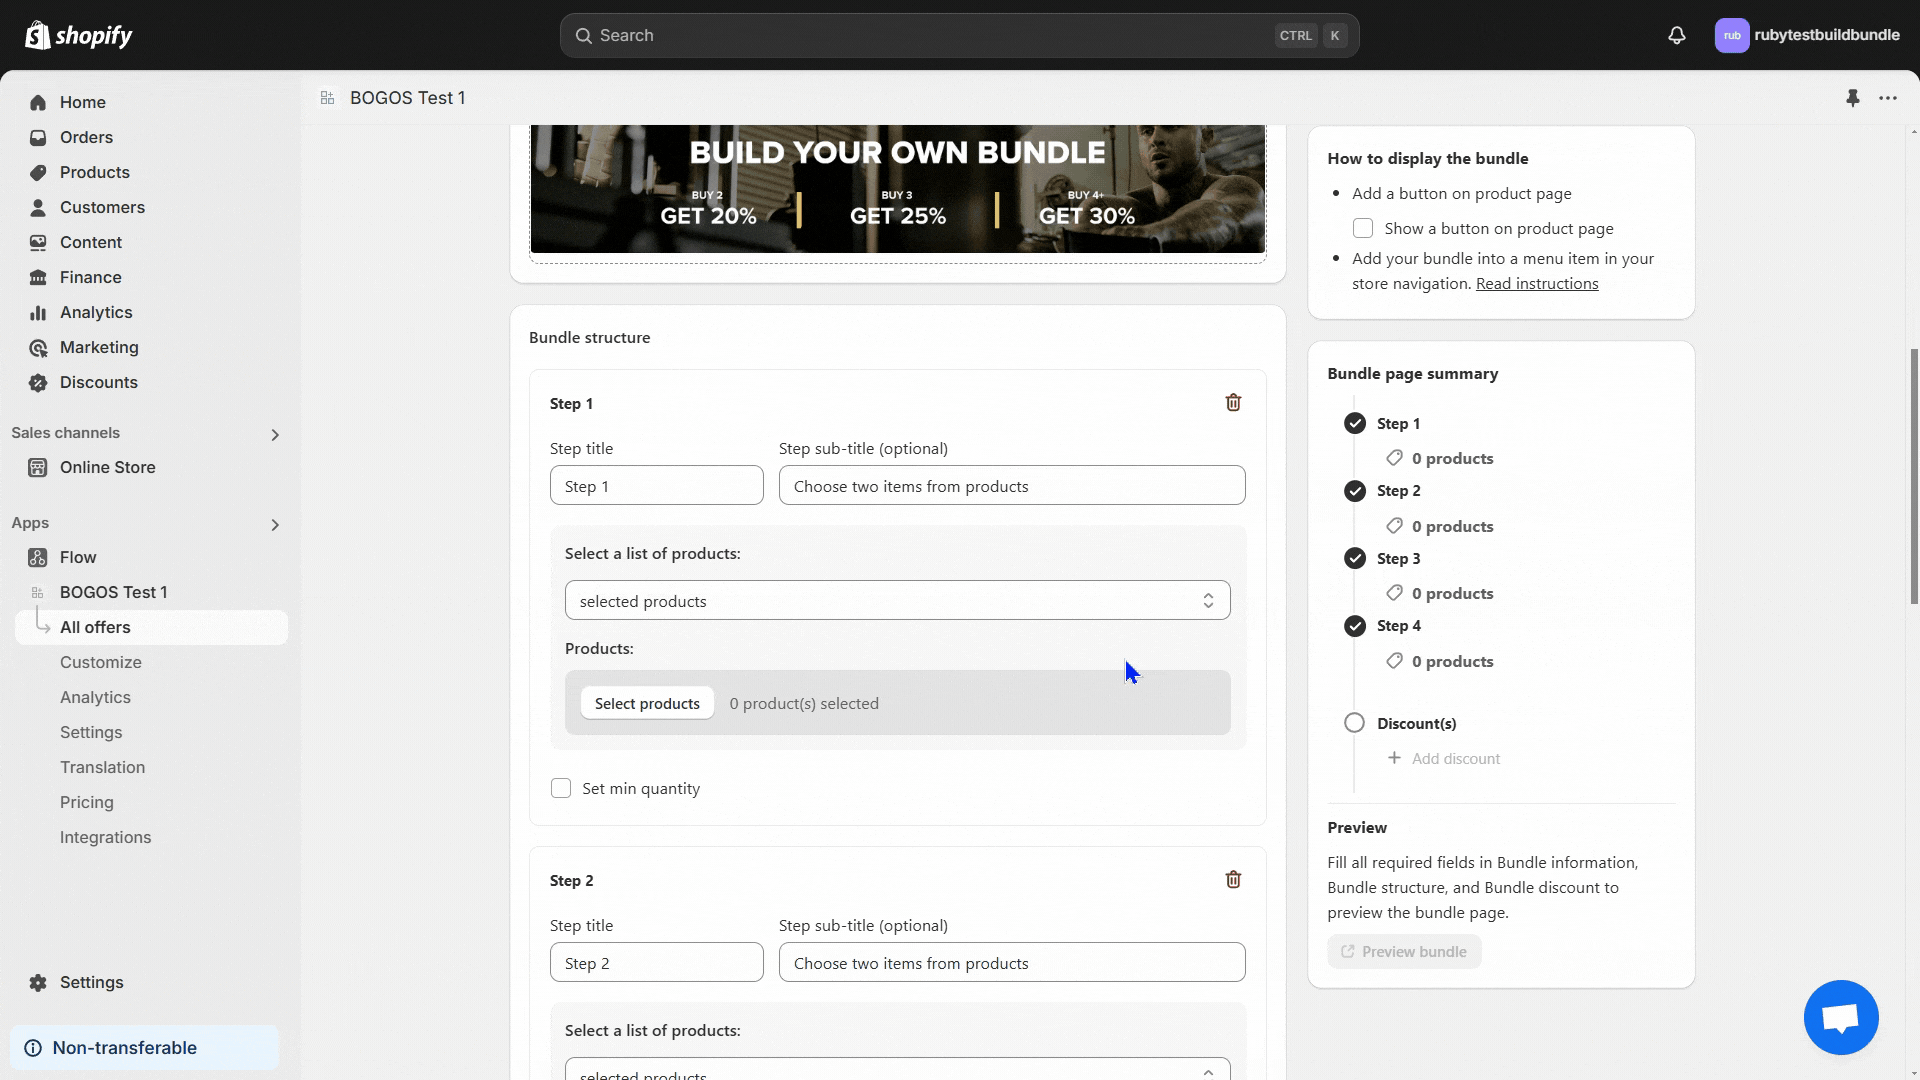Check Set min quantity in Step 1
Image resolution: width=1920 pixels, height=1080 pixels.
[561, 788]
